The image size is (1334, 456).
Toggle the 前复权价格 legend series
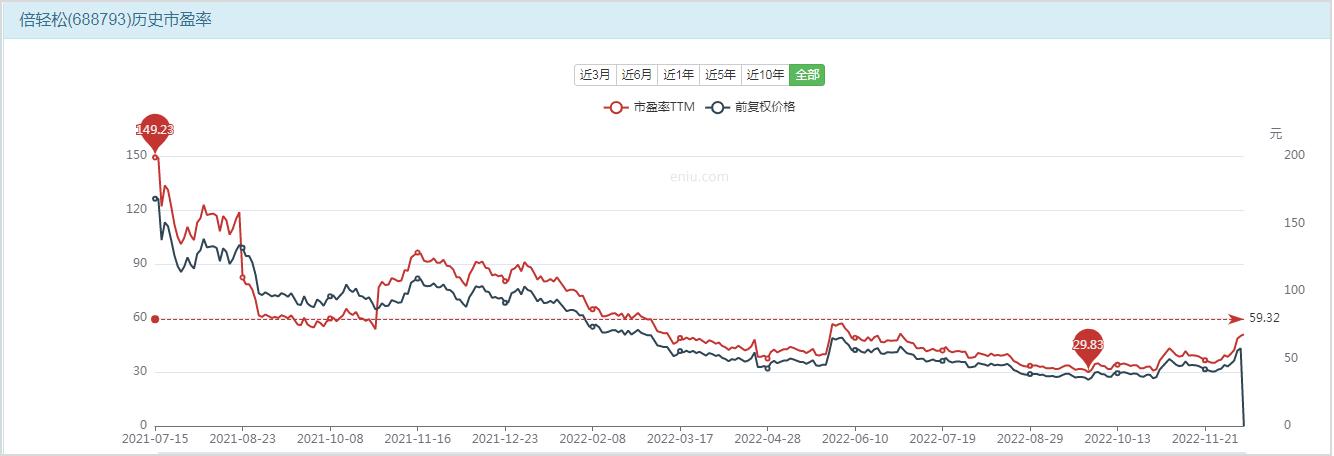pyautogui.click(x=750, y=107)
